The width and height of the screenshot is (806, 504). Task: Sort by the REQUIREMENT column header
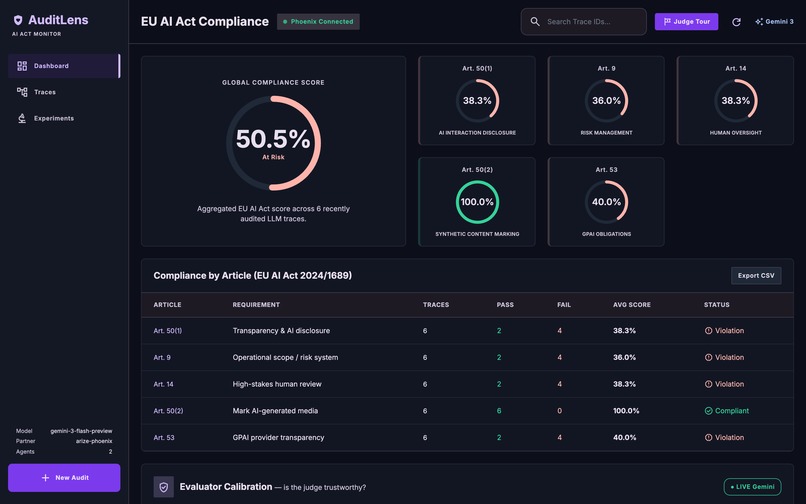pyautogui.click(x=256, y=304)
